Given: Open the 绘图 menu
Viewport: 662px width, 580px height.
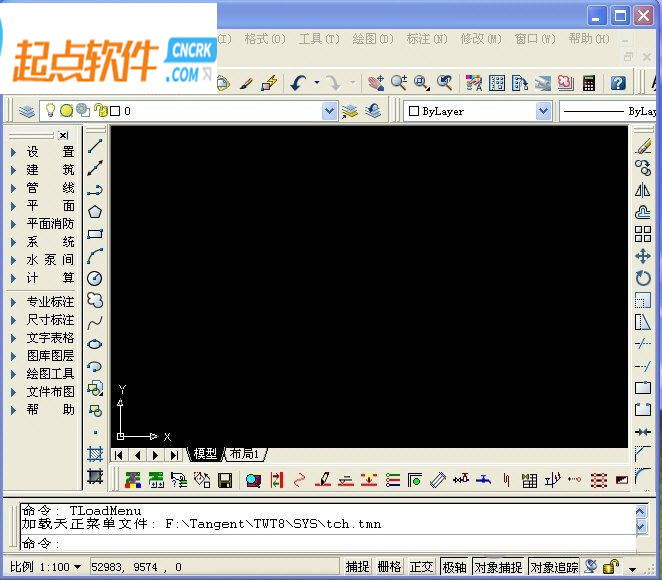Looking at the screenshot, I should click(373, 39).
